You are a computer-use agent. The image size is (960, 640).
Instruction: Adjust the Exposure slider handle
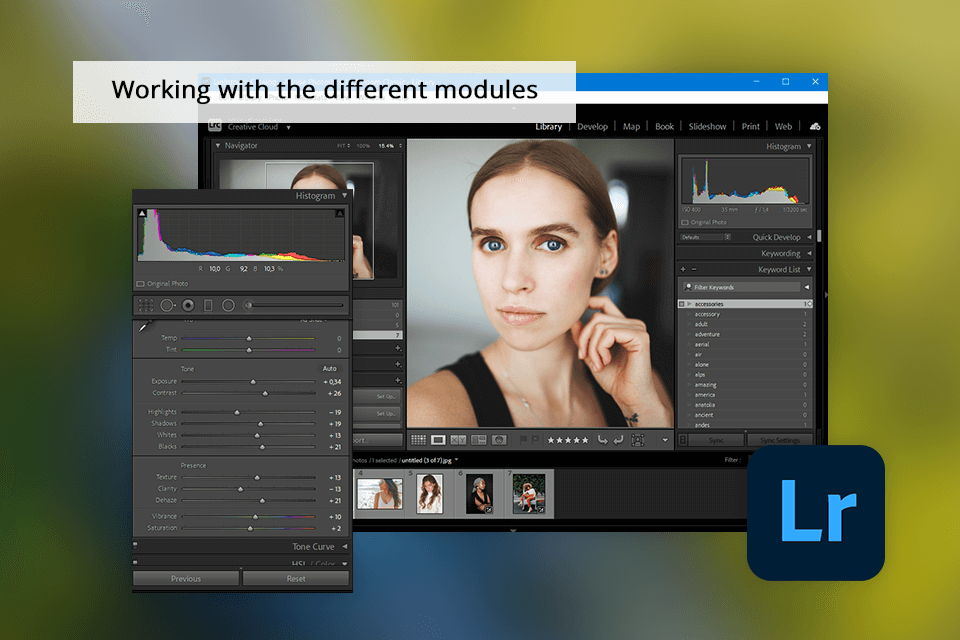pos(253,382)
